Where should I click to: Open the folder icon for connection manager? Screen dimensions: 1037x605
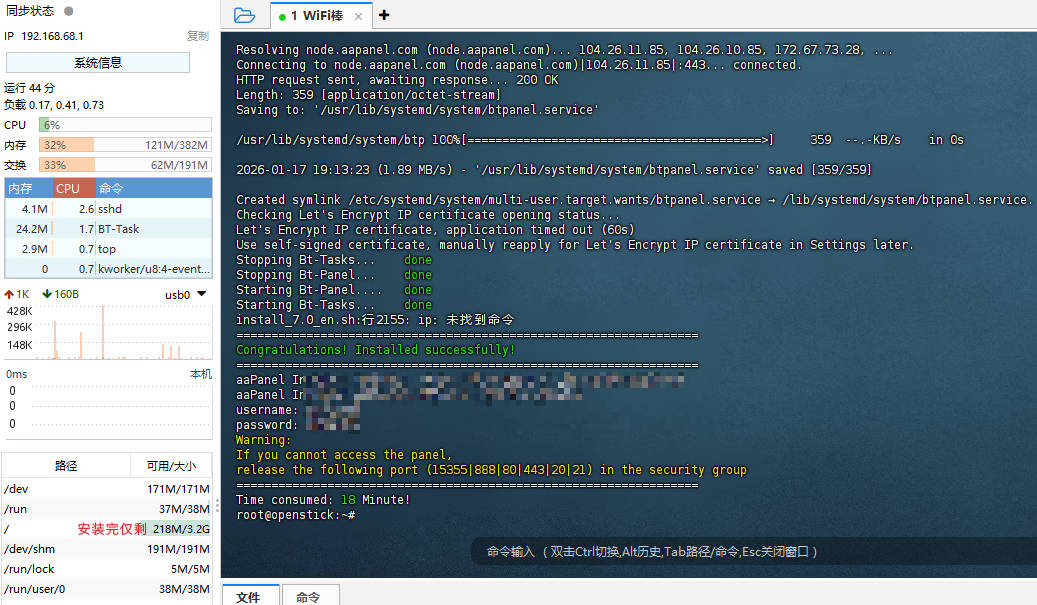(x=244, y=15)
